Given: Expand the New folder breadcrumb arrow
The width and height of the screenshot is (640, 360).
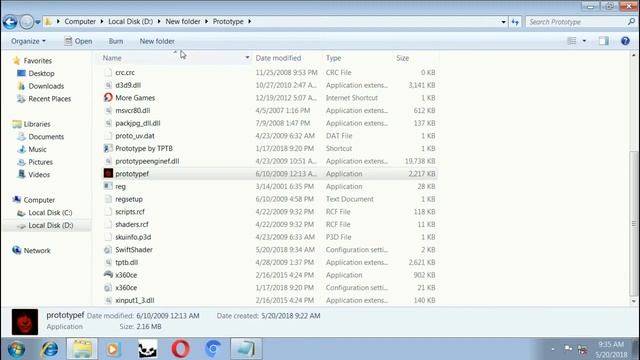Looking at the screenshot, I should click(207, 22).
